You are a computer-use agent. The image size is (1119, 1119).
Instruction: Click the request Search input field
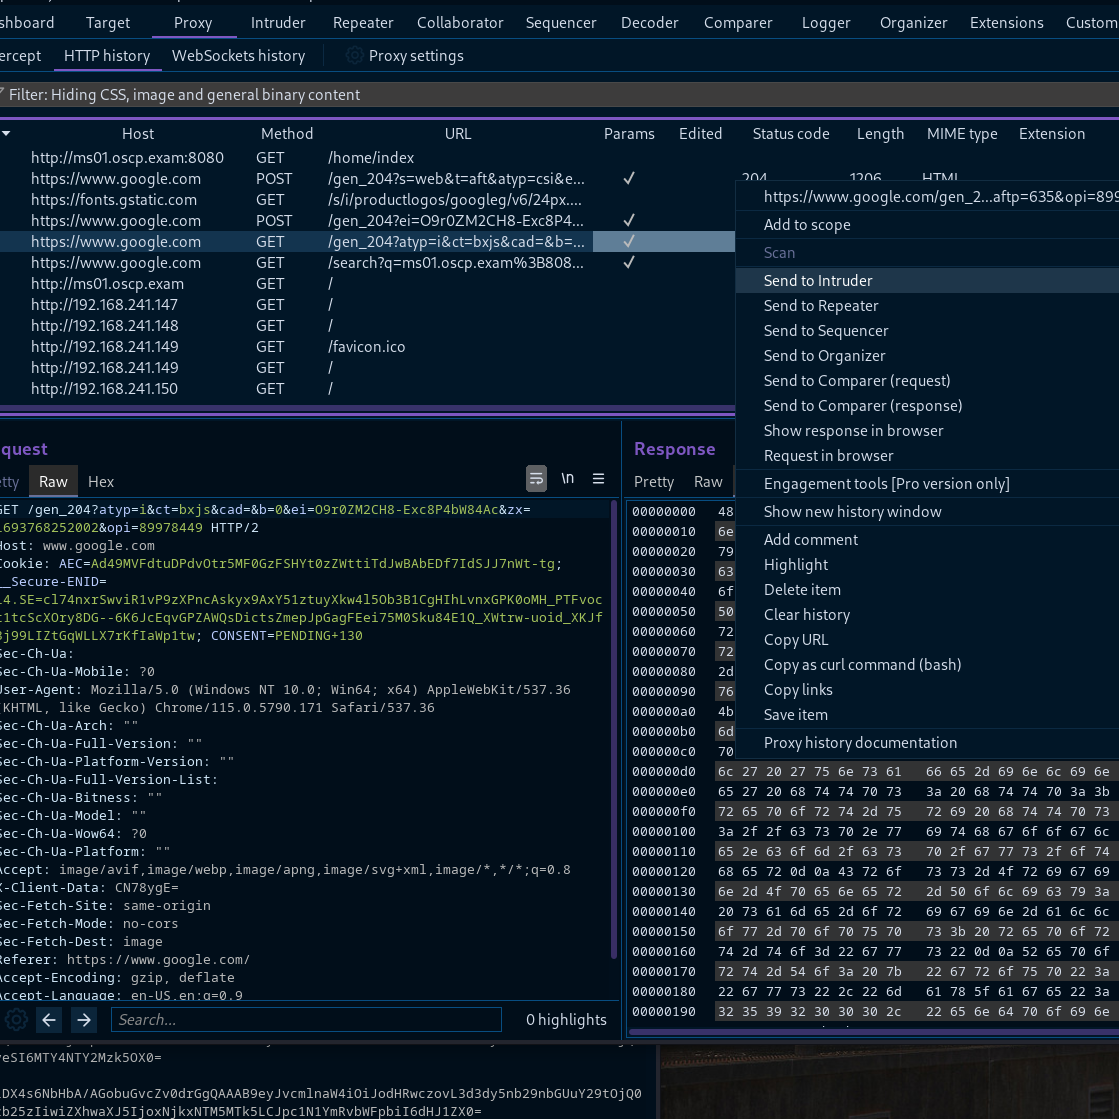306,1019
